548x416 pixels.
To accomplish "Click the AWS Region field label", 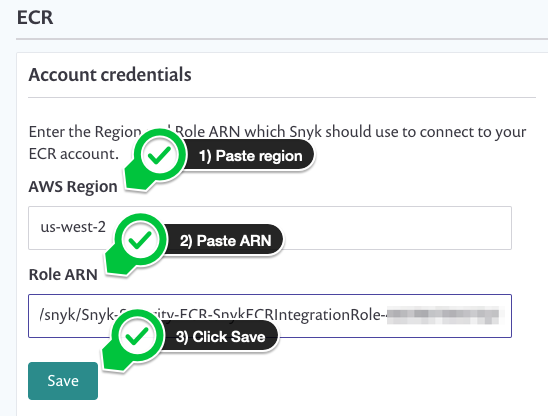I will [x=73, y=186].
